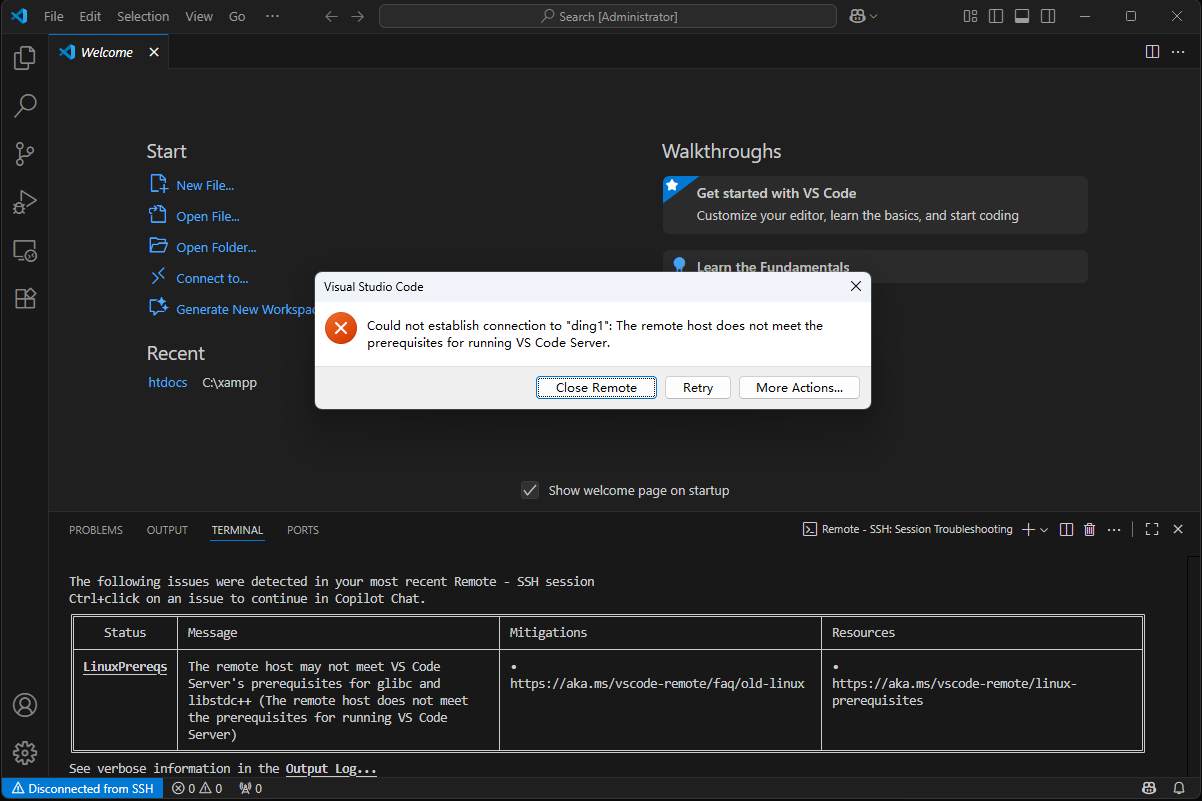Click the VS Code logo in title bar

(19, 16)
